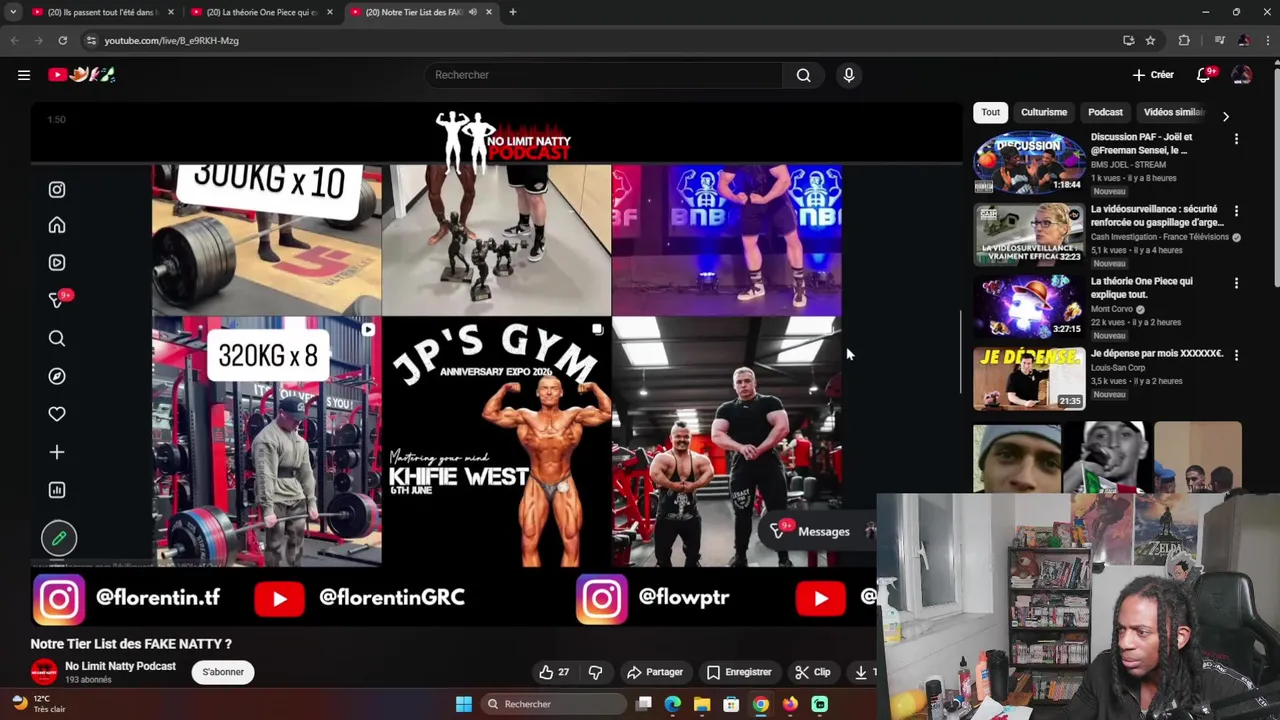This screenshot has height=720, width=1280.
Task: Open the Chrome profile icon
Action: click(1243, 40)
